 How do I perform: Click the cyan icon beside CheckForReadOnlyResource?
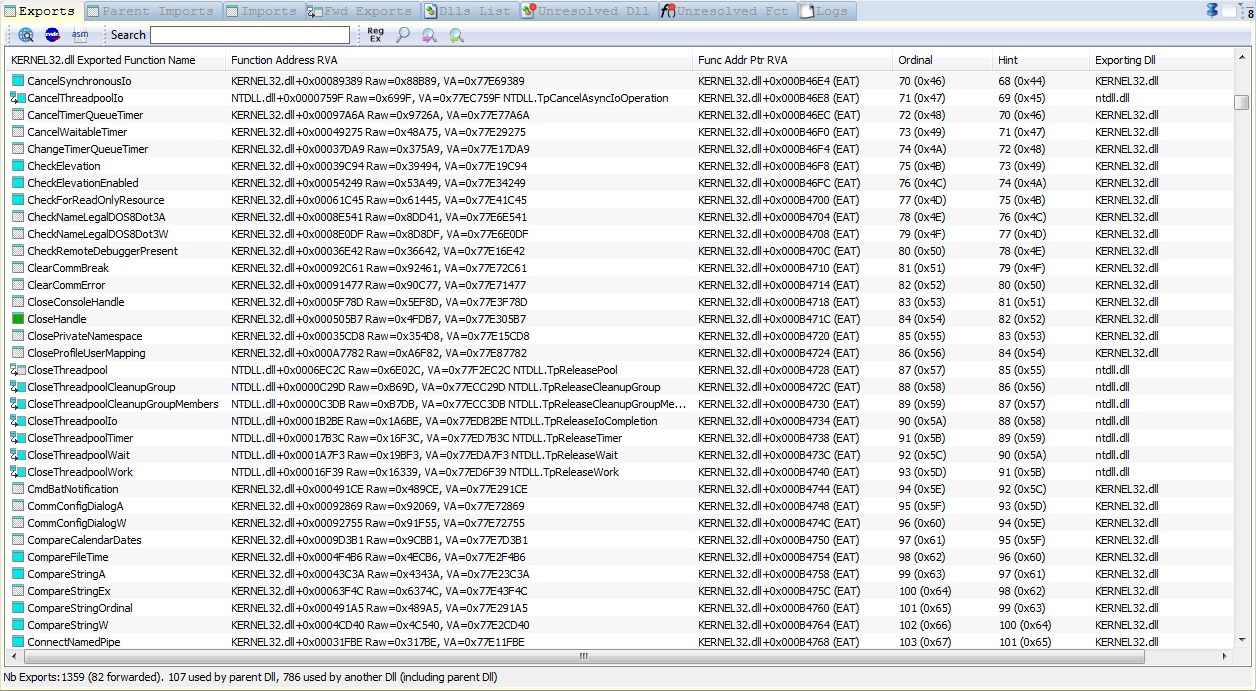click(17, 200)
